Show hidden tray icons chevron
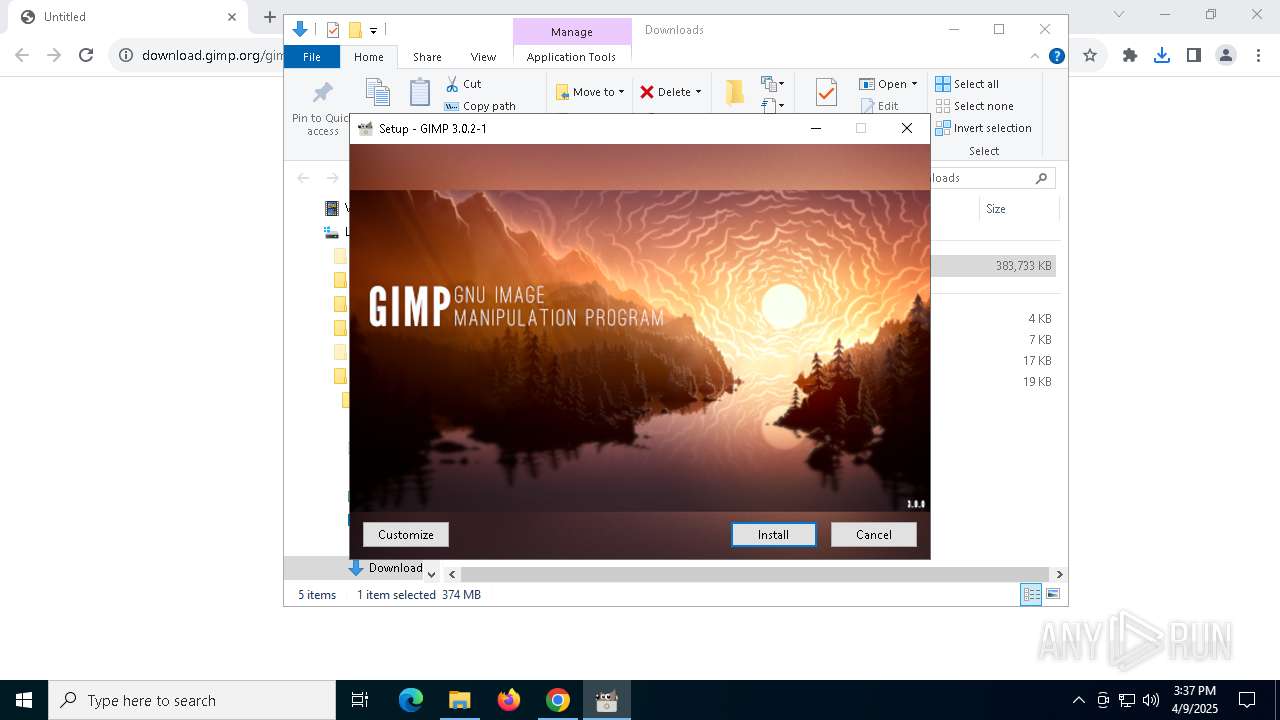 point(1078,700)
